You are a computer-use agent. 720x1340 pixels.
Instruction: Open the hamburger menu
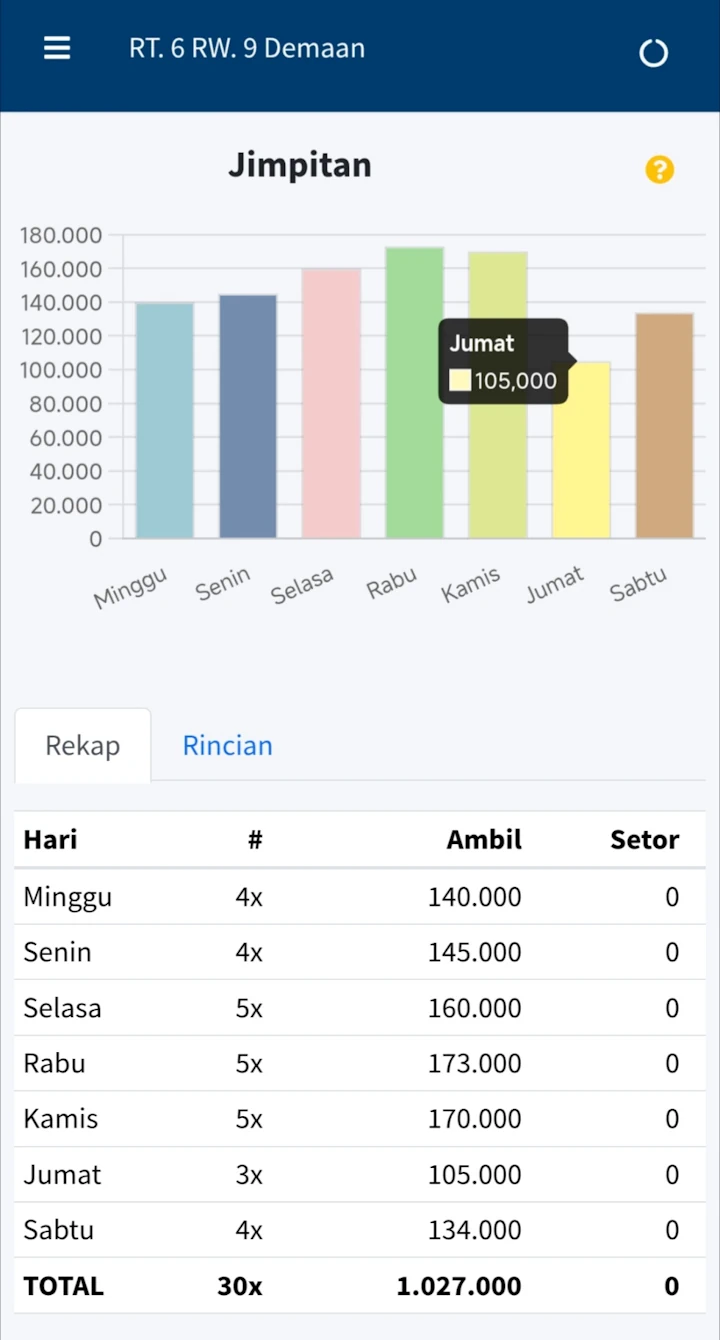pos(57,48)
